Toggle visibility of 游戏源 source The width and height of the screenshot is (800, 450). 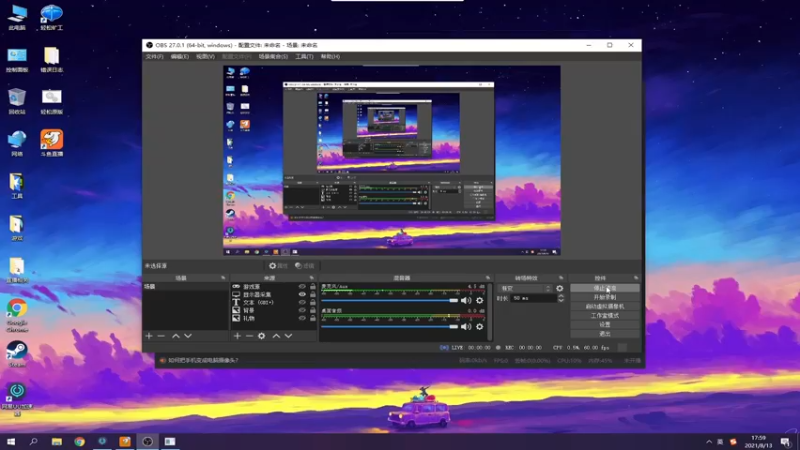pos(302,287)
